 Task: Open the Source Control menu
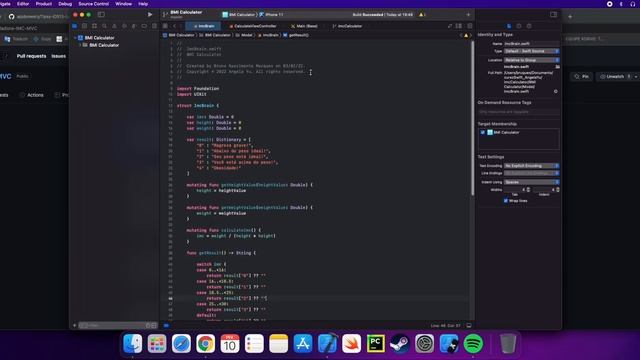coord(93,4)
